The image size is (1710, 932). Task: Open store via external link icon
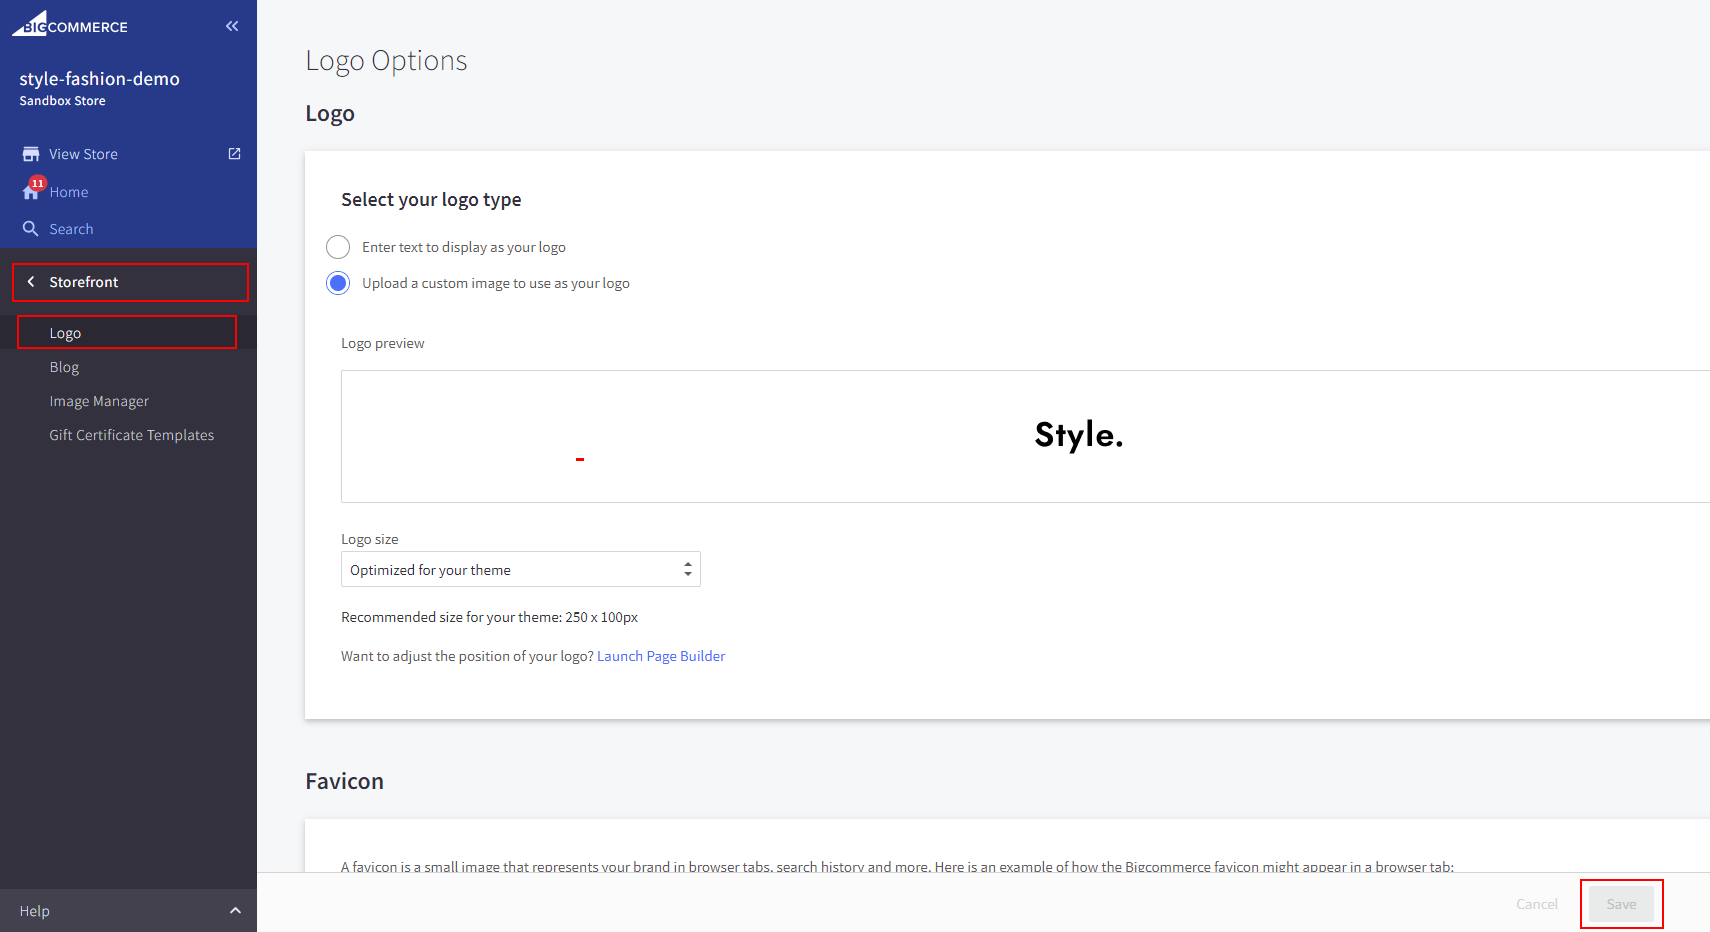click(x=234, y=154)
